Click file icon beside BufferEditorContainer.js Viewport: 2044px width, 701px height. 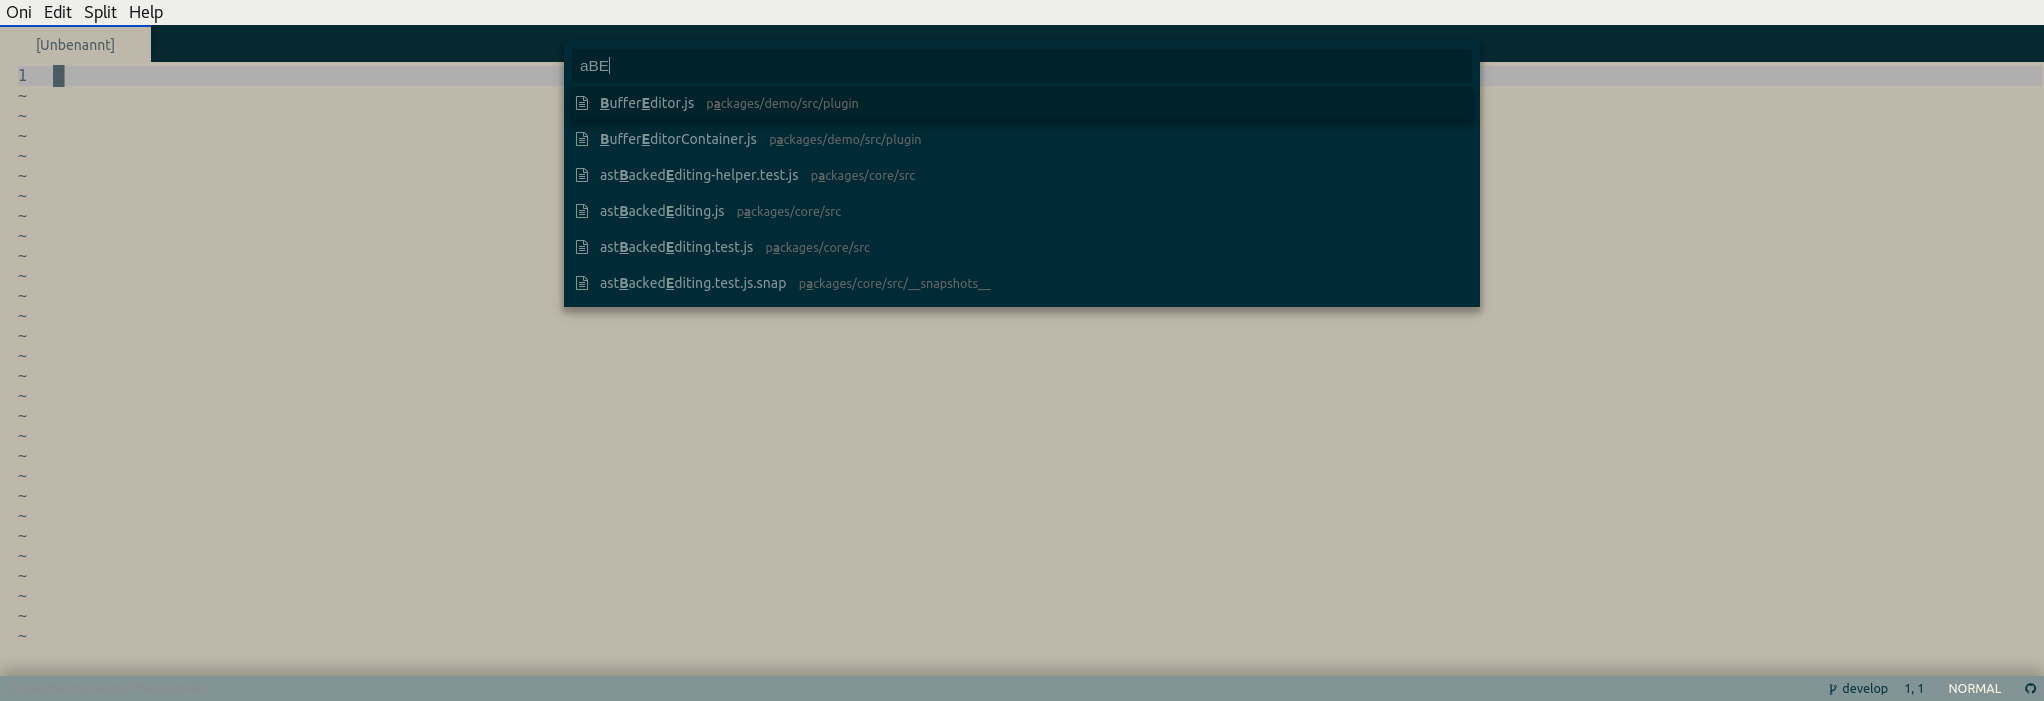click(x=582, y=139)
